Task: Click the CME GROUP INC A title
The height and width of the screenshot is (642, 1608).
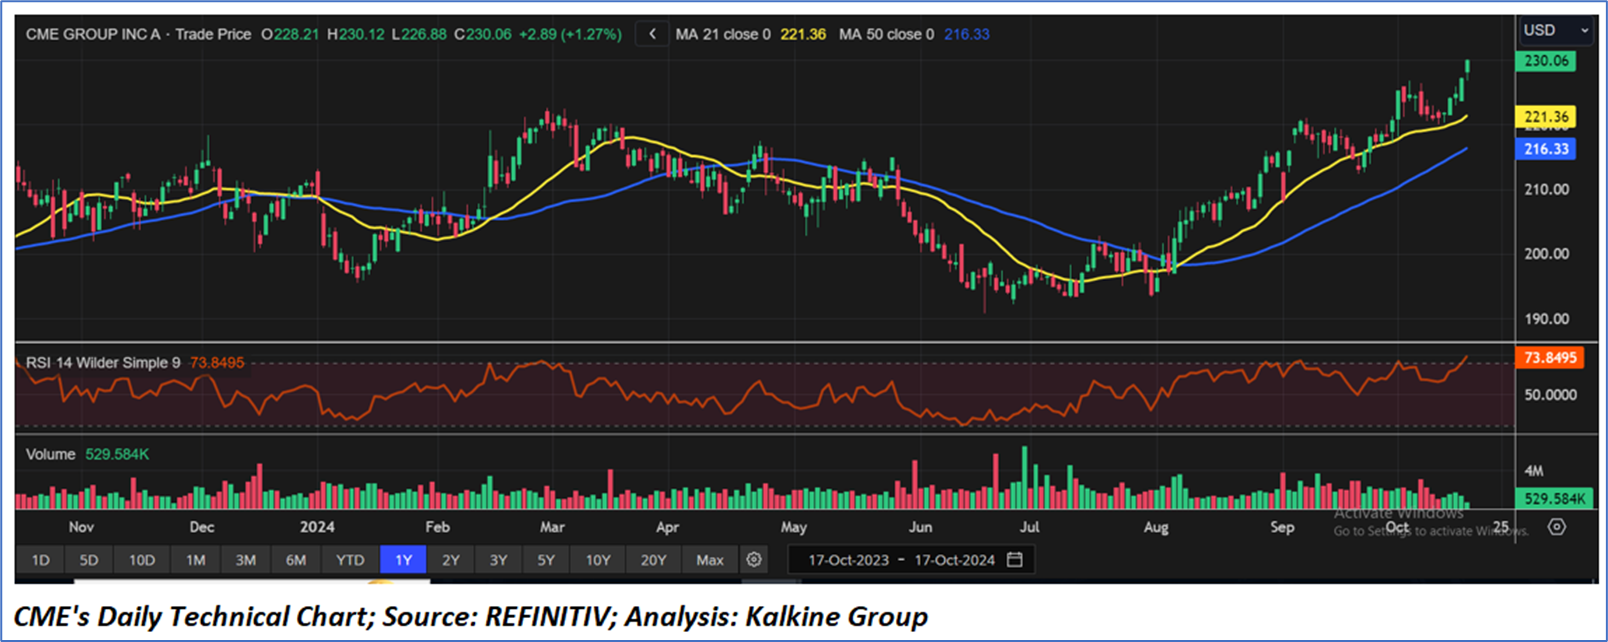Action: [93, 34]
